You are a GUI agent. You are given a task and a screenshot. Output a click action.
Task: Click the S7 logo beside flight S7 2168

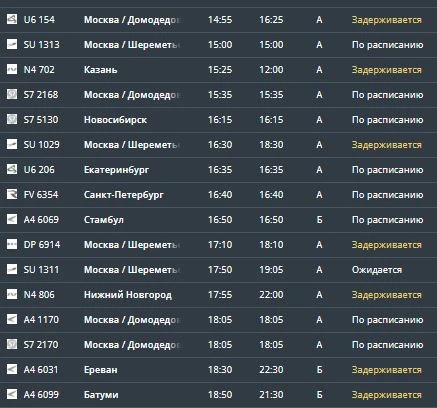12,94
